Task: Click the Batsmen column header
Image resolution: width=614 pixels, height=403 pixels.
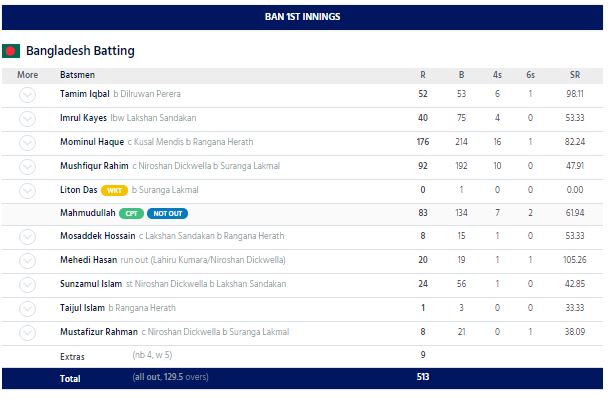Action: (77, 74)
